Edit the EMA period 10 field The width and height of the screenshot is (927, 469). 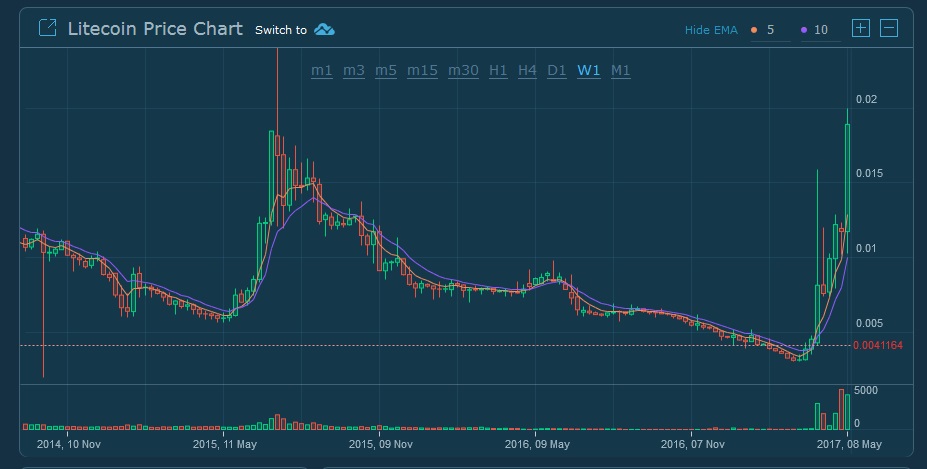821,30
